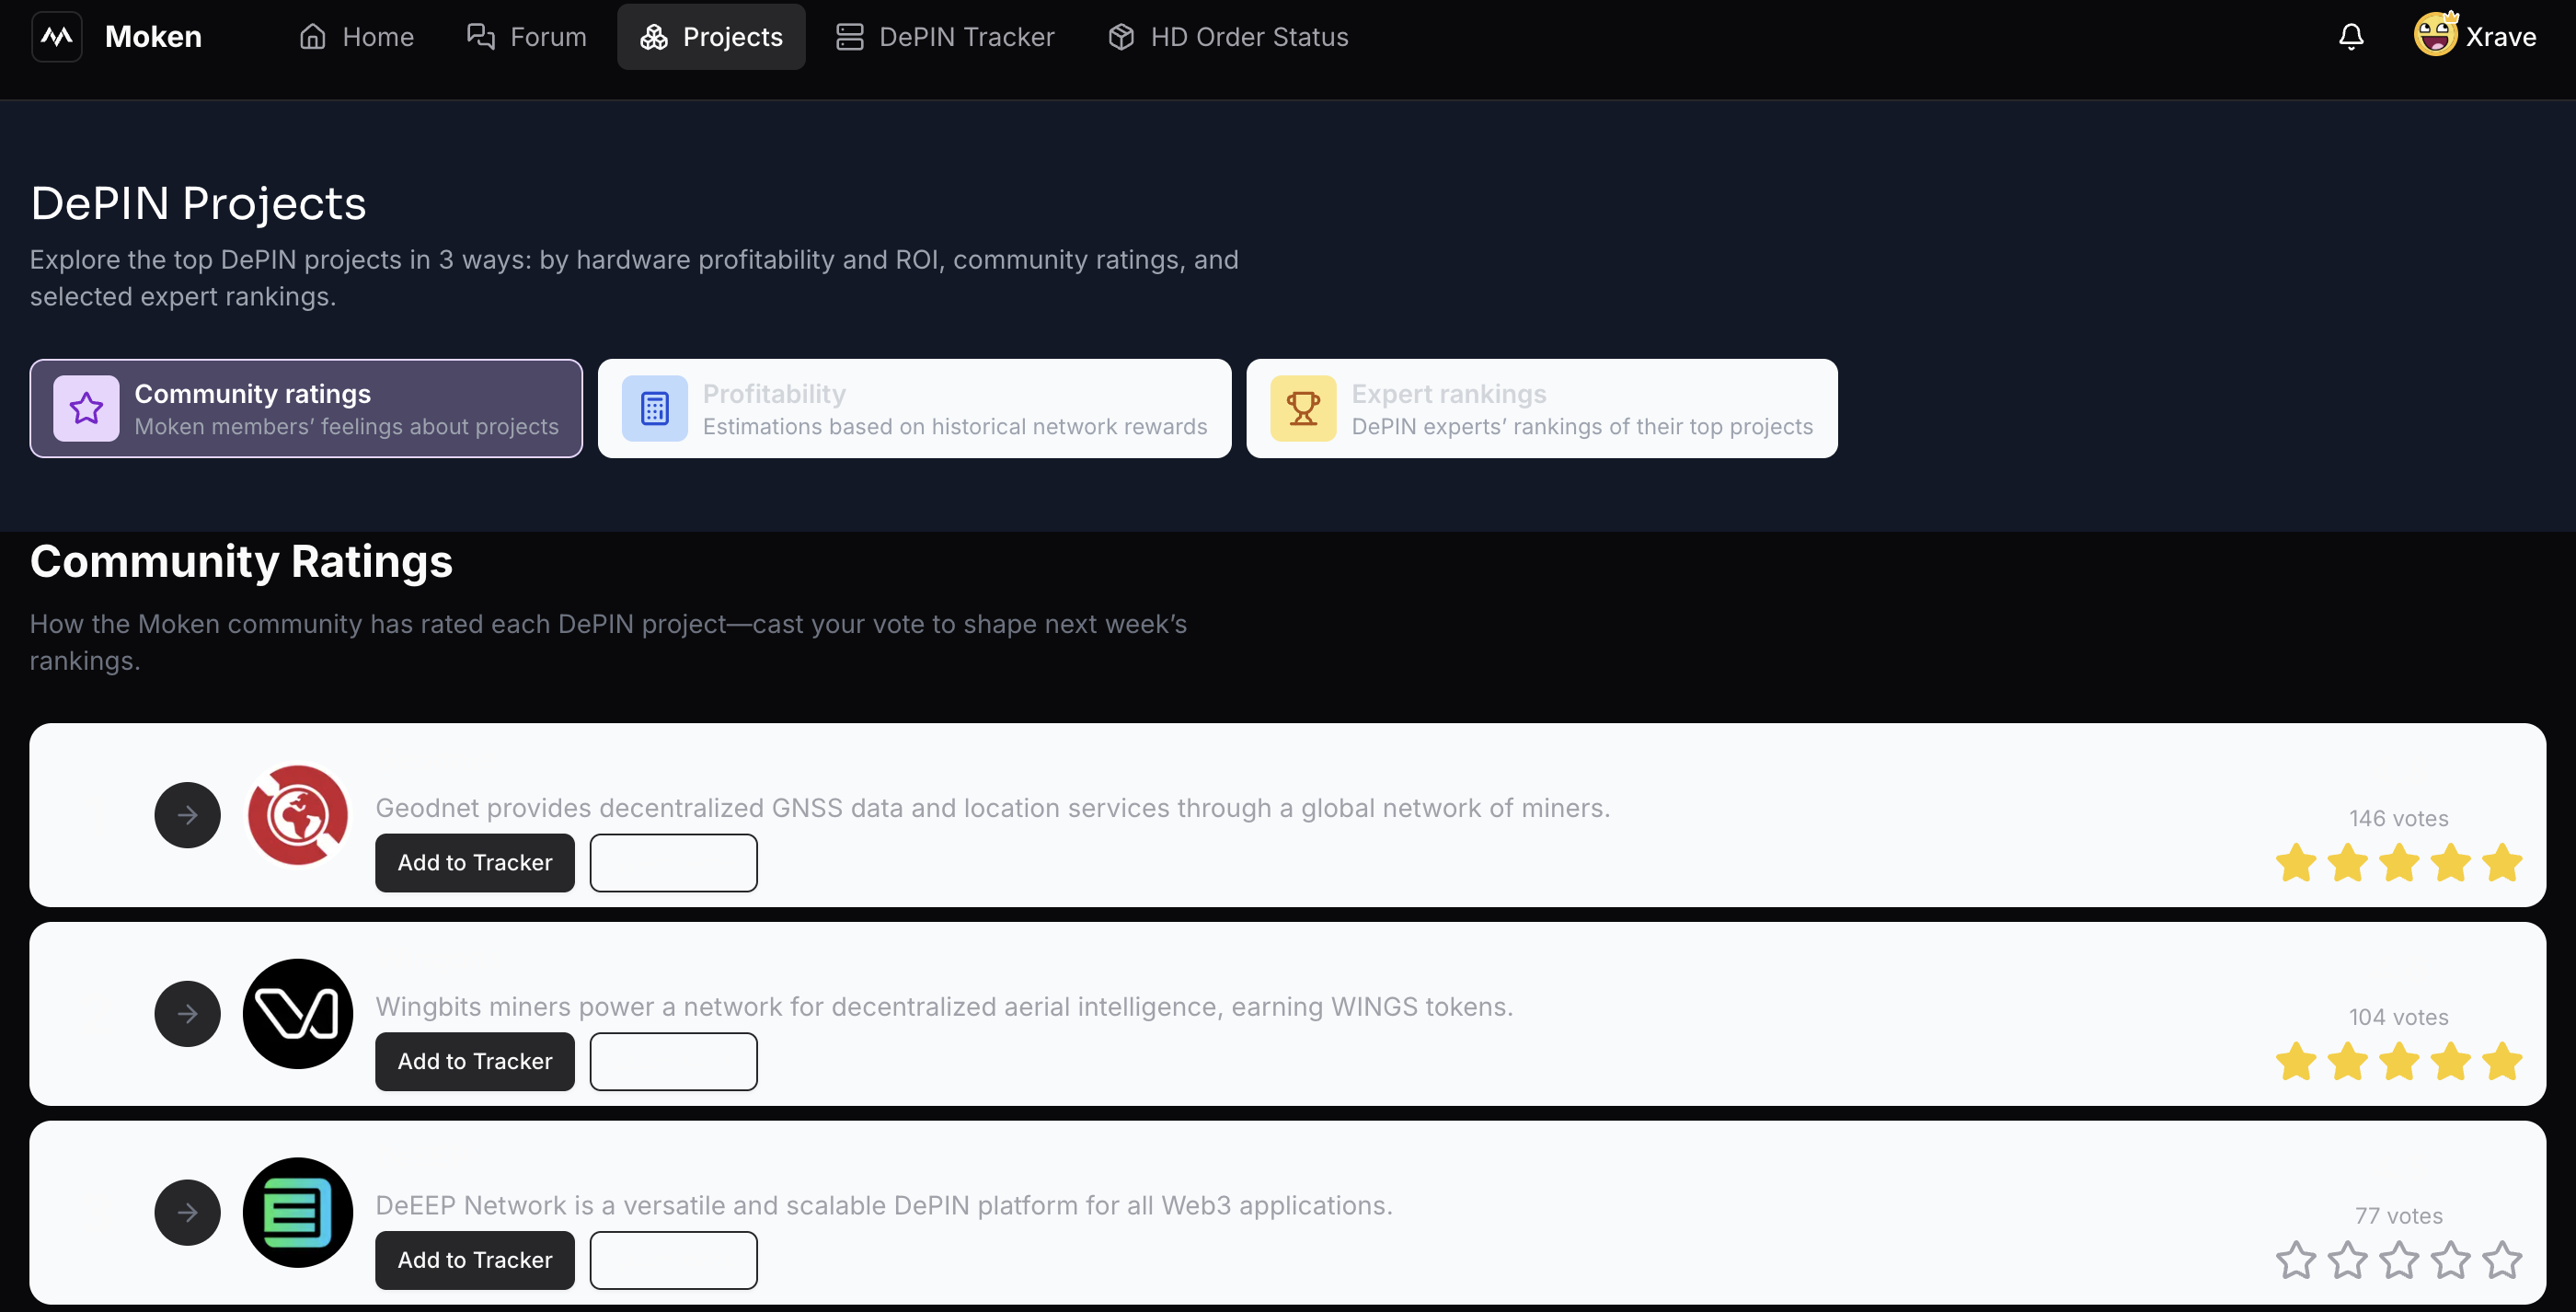
Task: Click the Projects cubes icon
Action: 654,37
